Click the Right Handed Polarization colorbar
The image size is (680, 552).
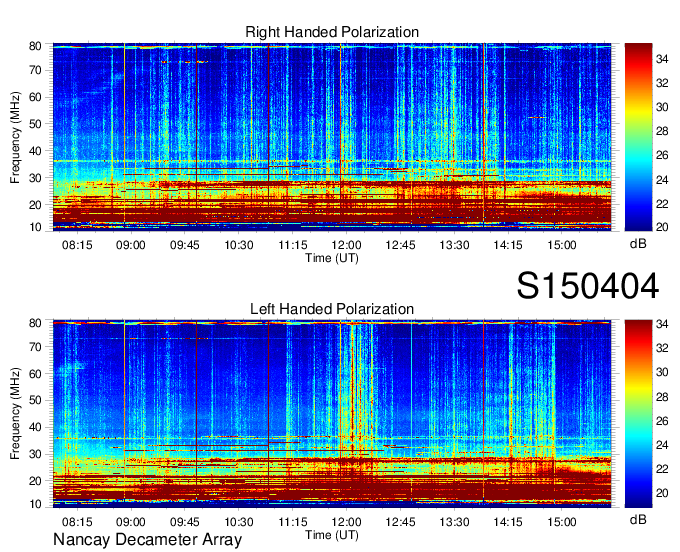(638, 137)
